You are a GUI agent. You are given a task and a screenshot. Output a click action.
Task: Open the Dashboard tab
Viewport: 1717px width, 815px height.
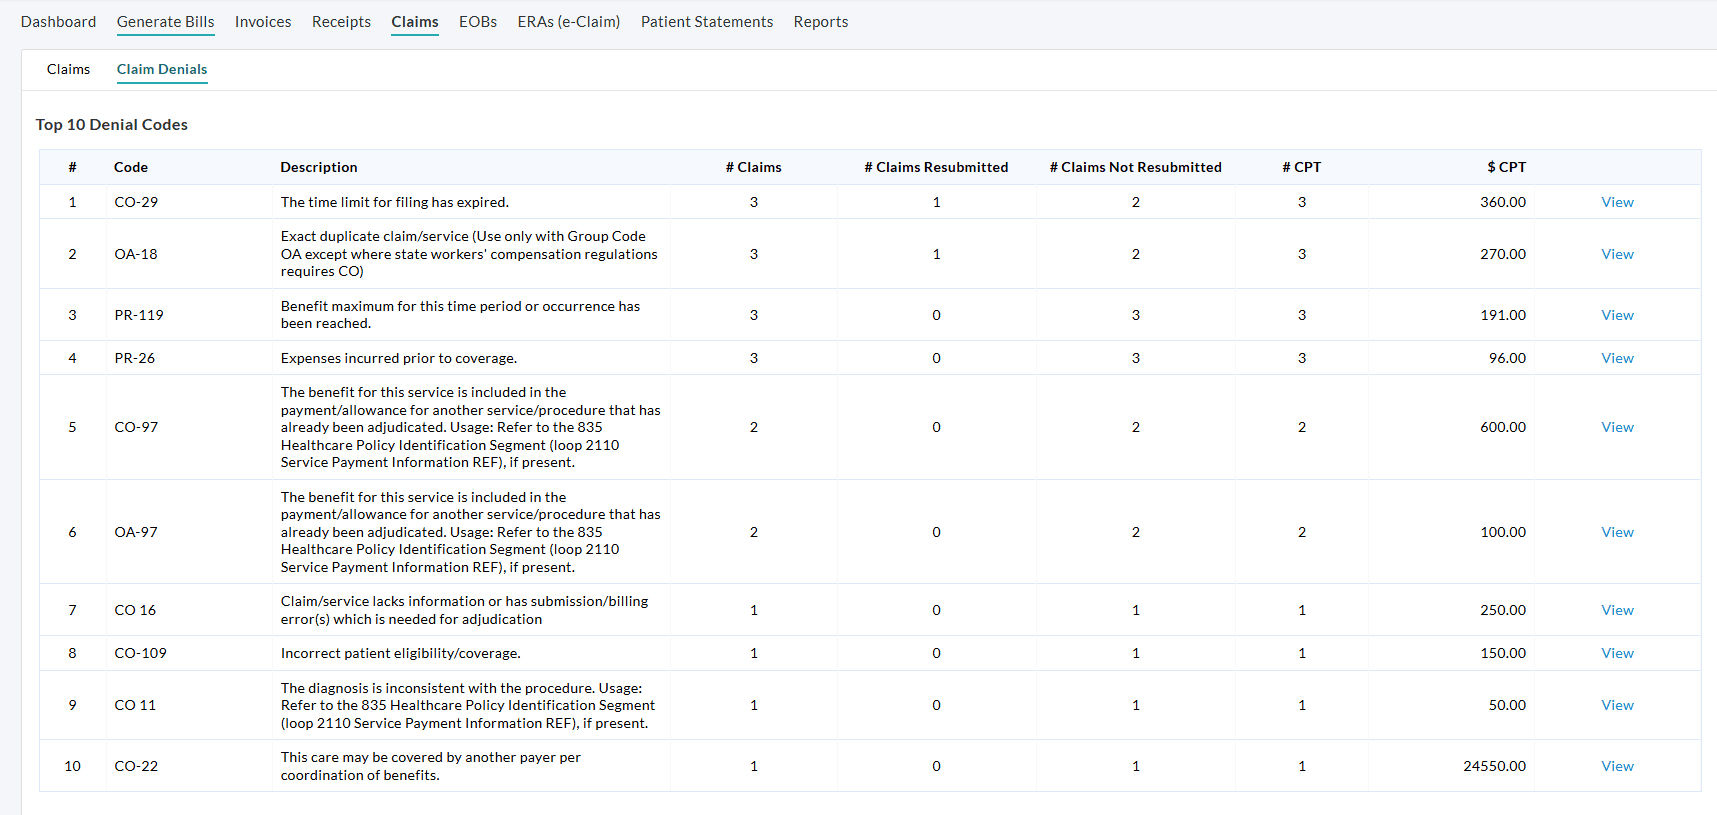pyautogui.click(x=58, y=22)
